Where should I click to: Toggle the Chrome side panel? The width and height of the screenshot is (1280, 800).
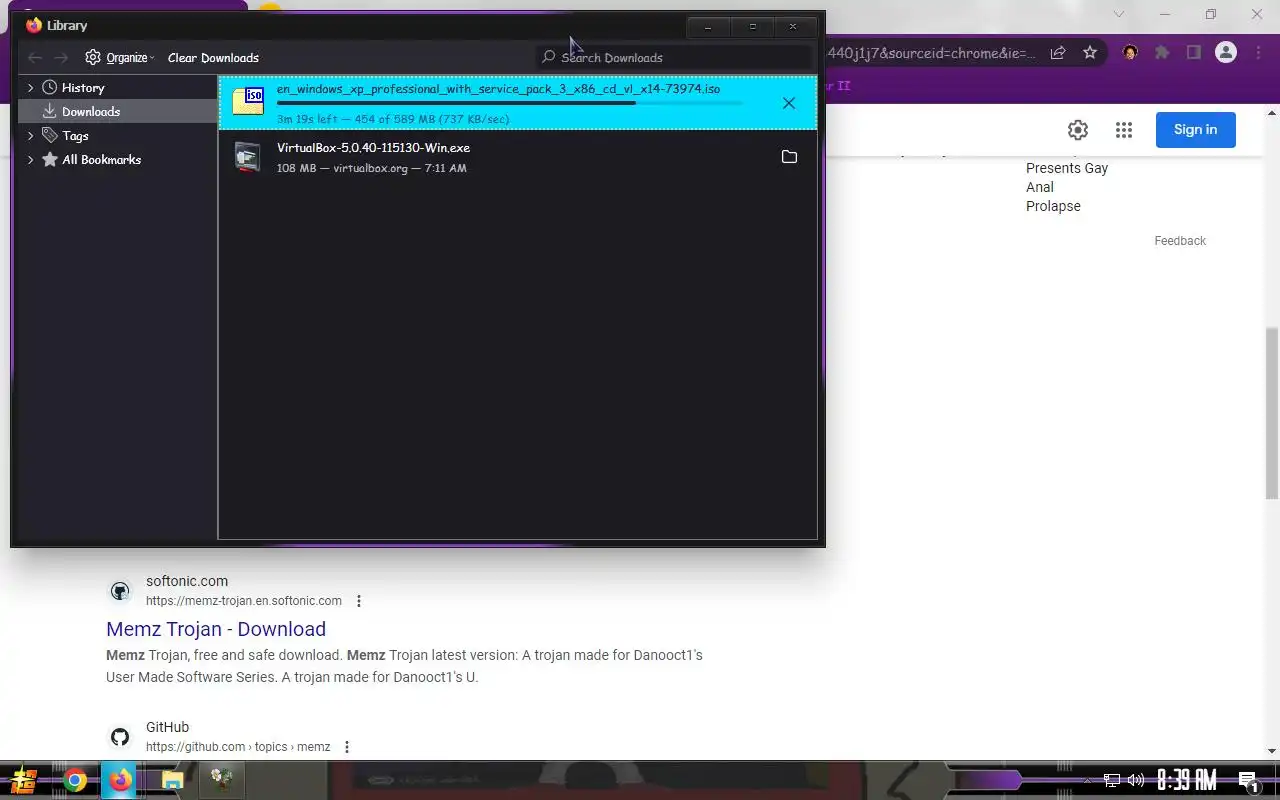tap(1193, 52)
